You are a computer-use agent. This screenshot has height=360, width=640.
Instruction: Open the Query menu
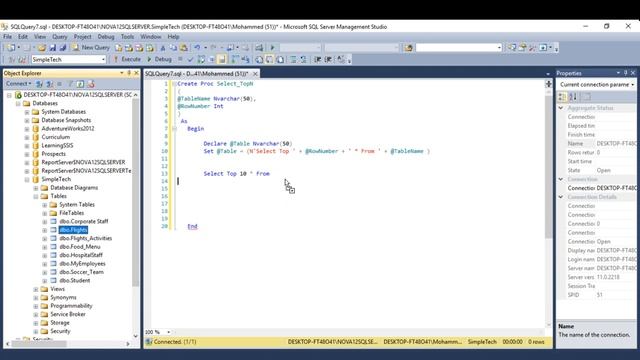[60, 37]
